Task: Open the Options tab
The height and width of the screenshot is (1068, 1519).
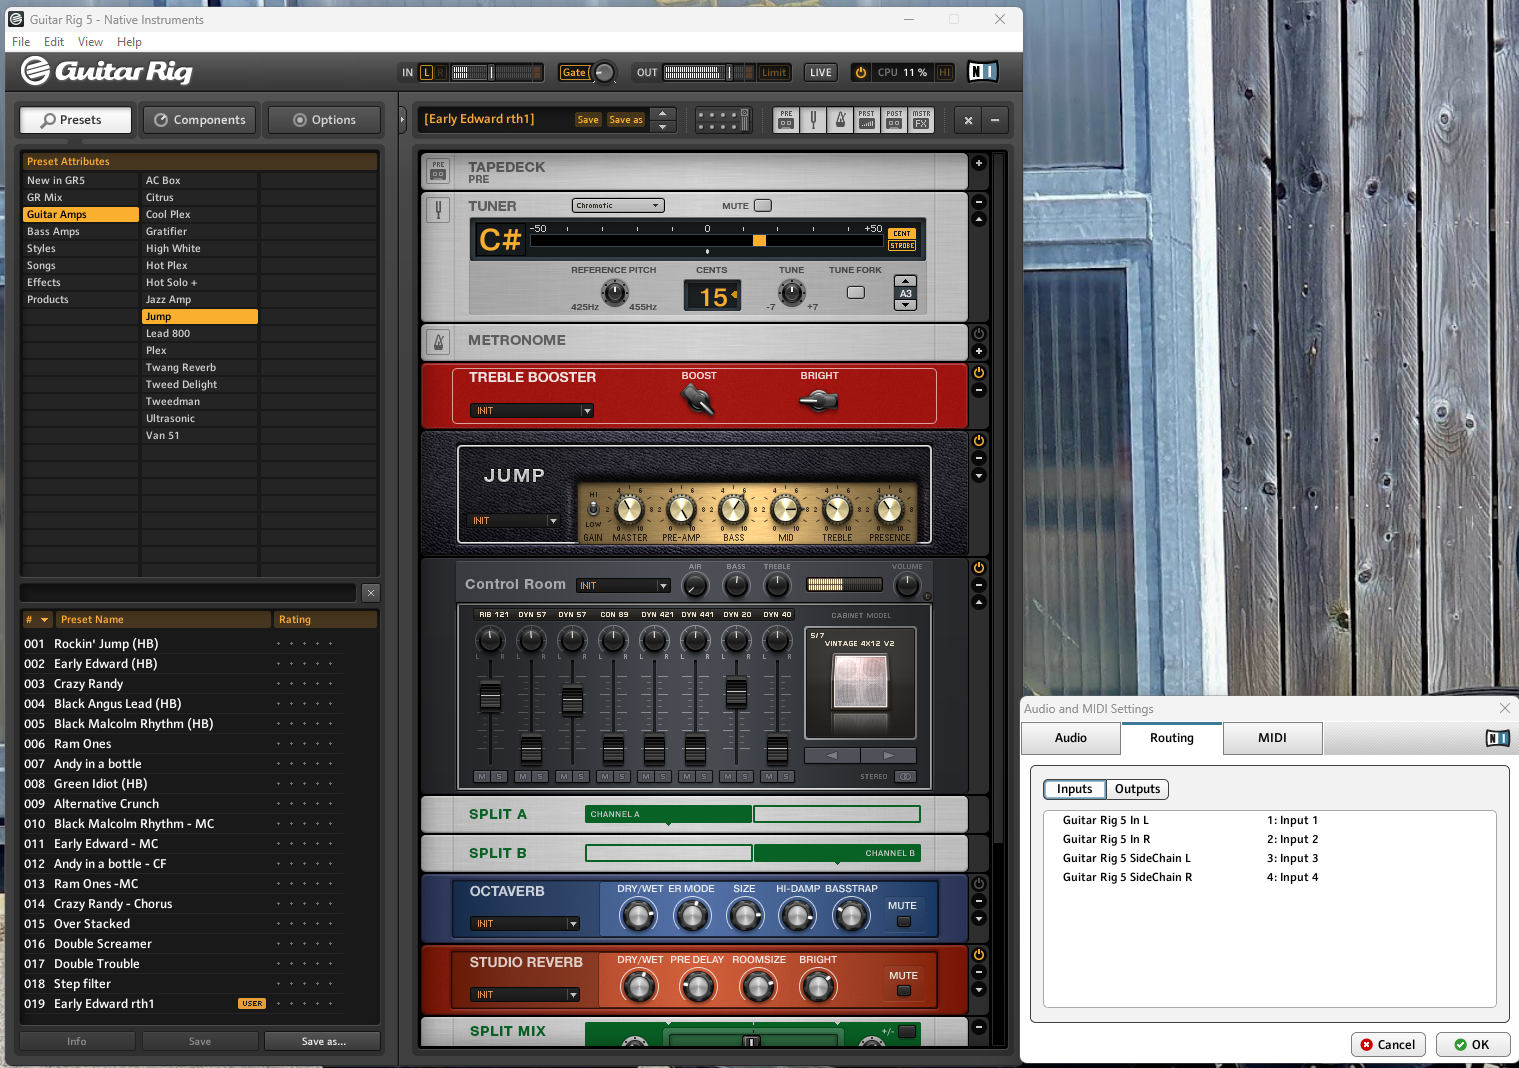Action: pos(325,120)
